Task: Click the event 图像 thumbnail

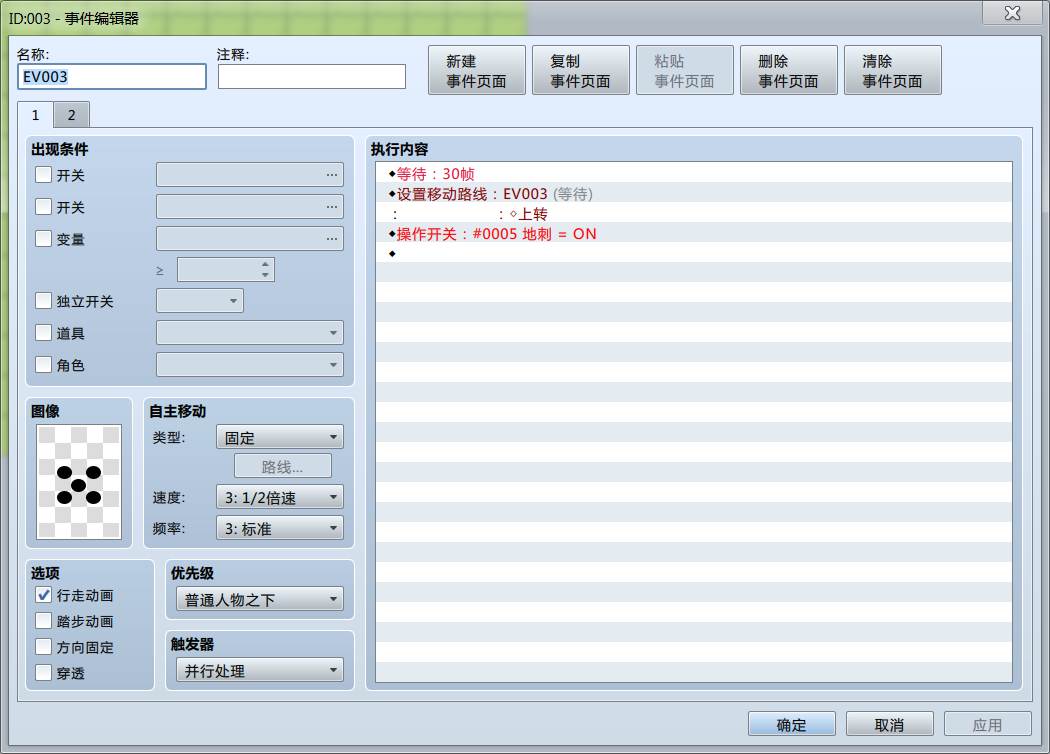Action: [79, 481]
